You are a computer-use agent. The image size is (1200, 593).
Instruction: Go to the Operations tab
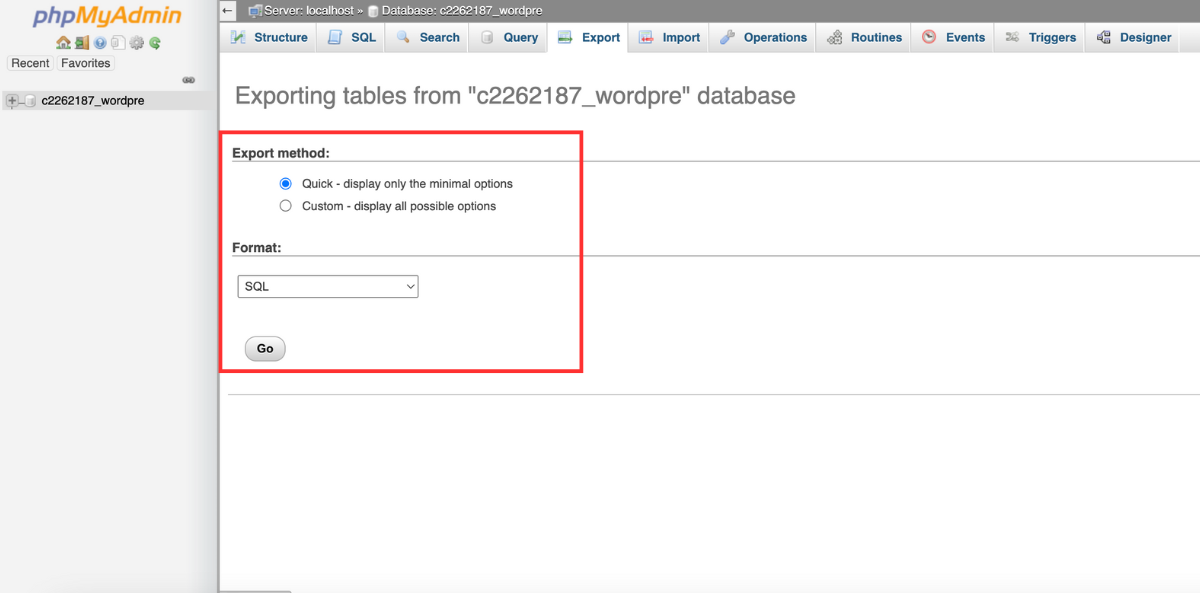(763, 38)
